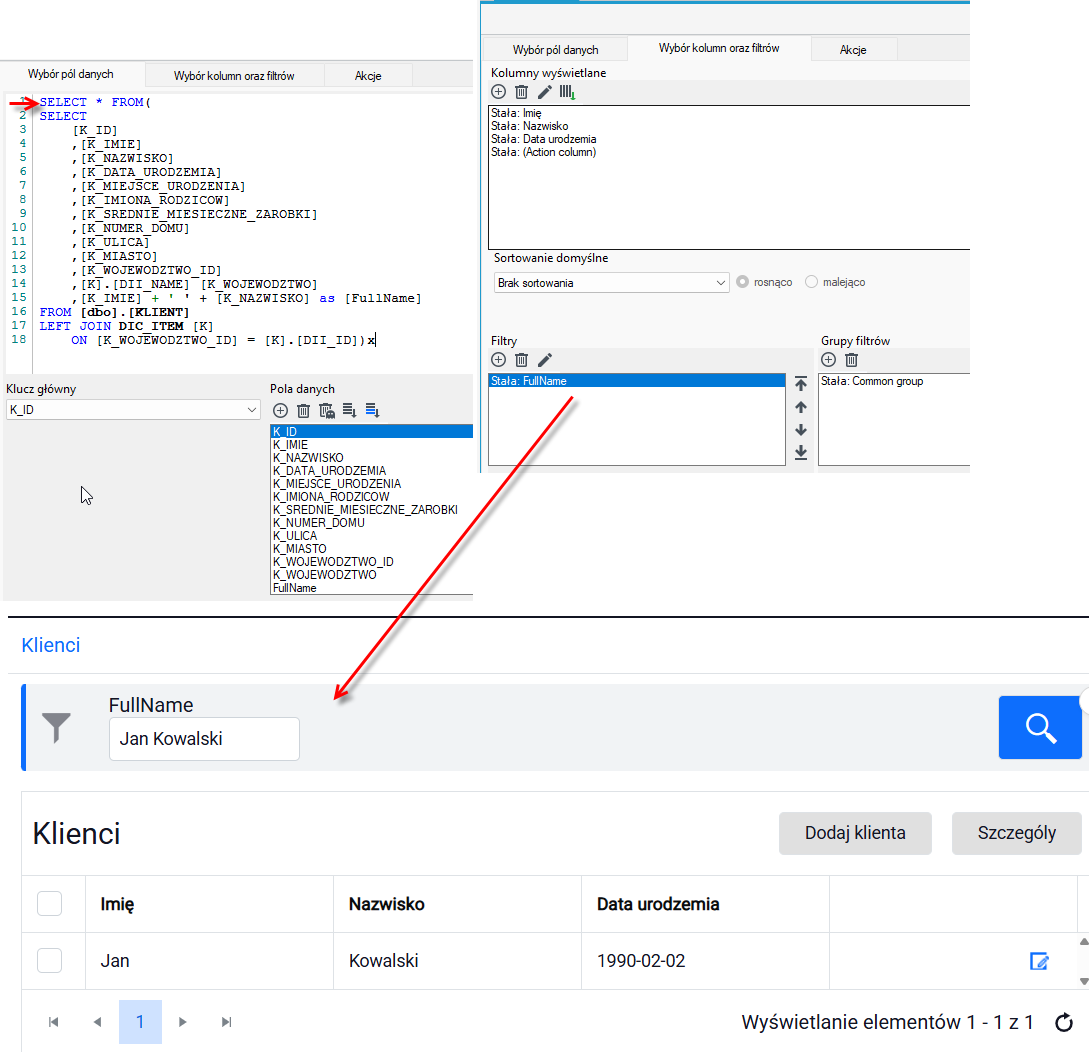1089x1053 pixels.
Task: Delete the group under Grupy filtrów
Action: (851, 360)
